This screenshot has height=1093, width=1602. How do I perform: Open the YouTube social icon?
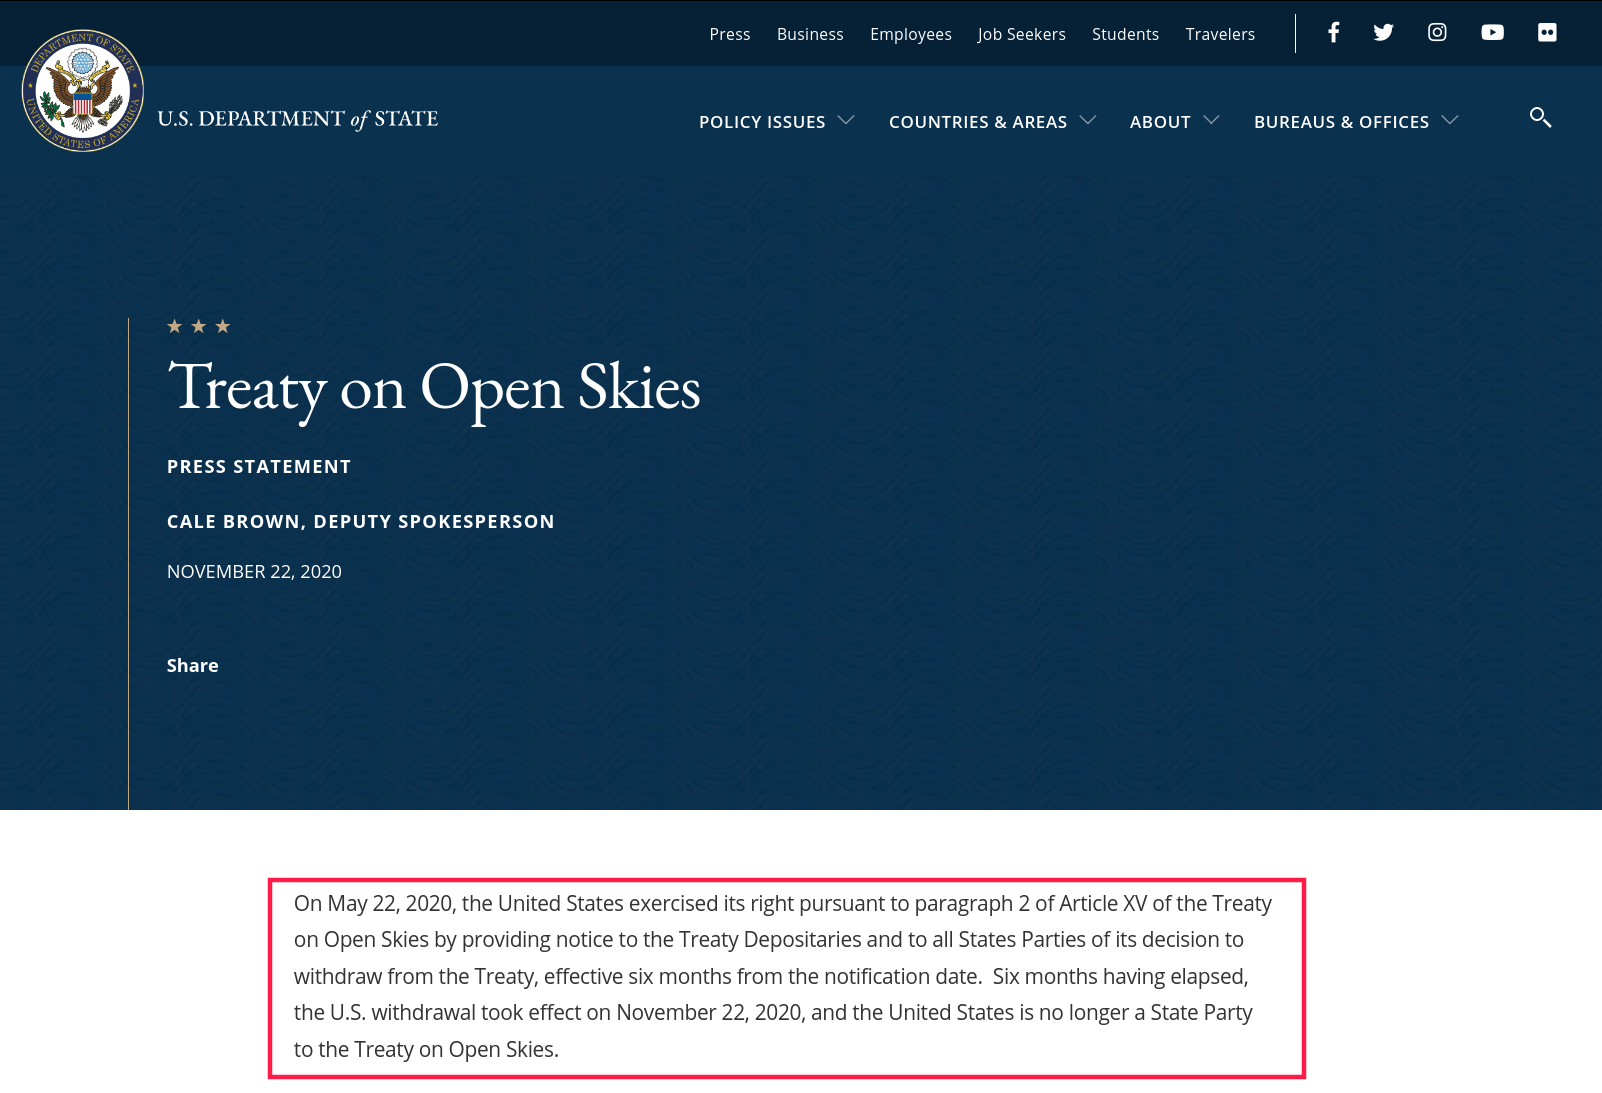pos(1492,33)
